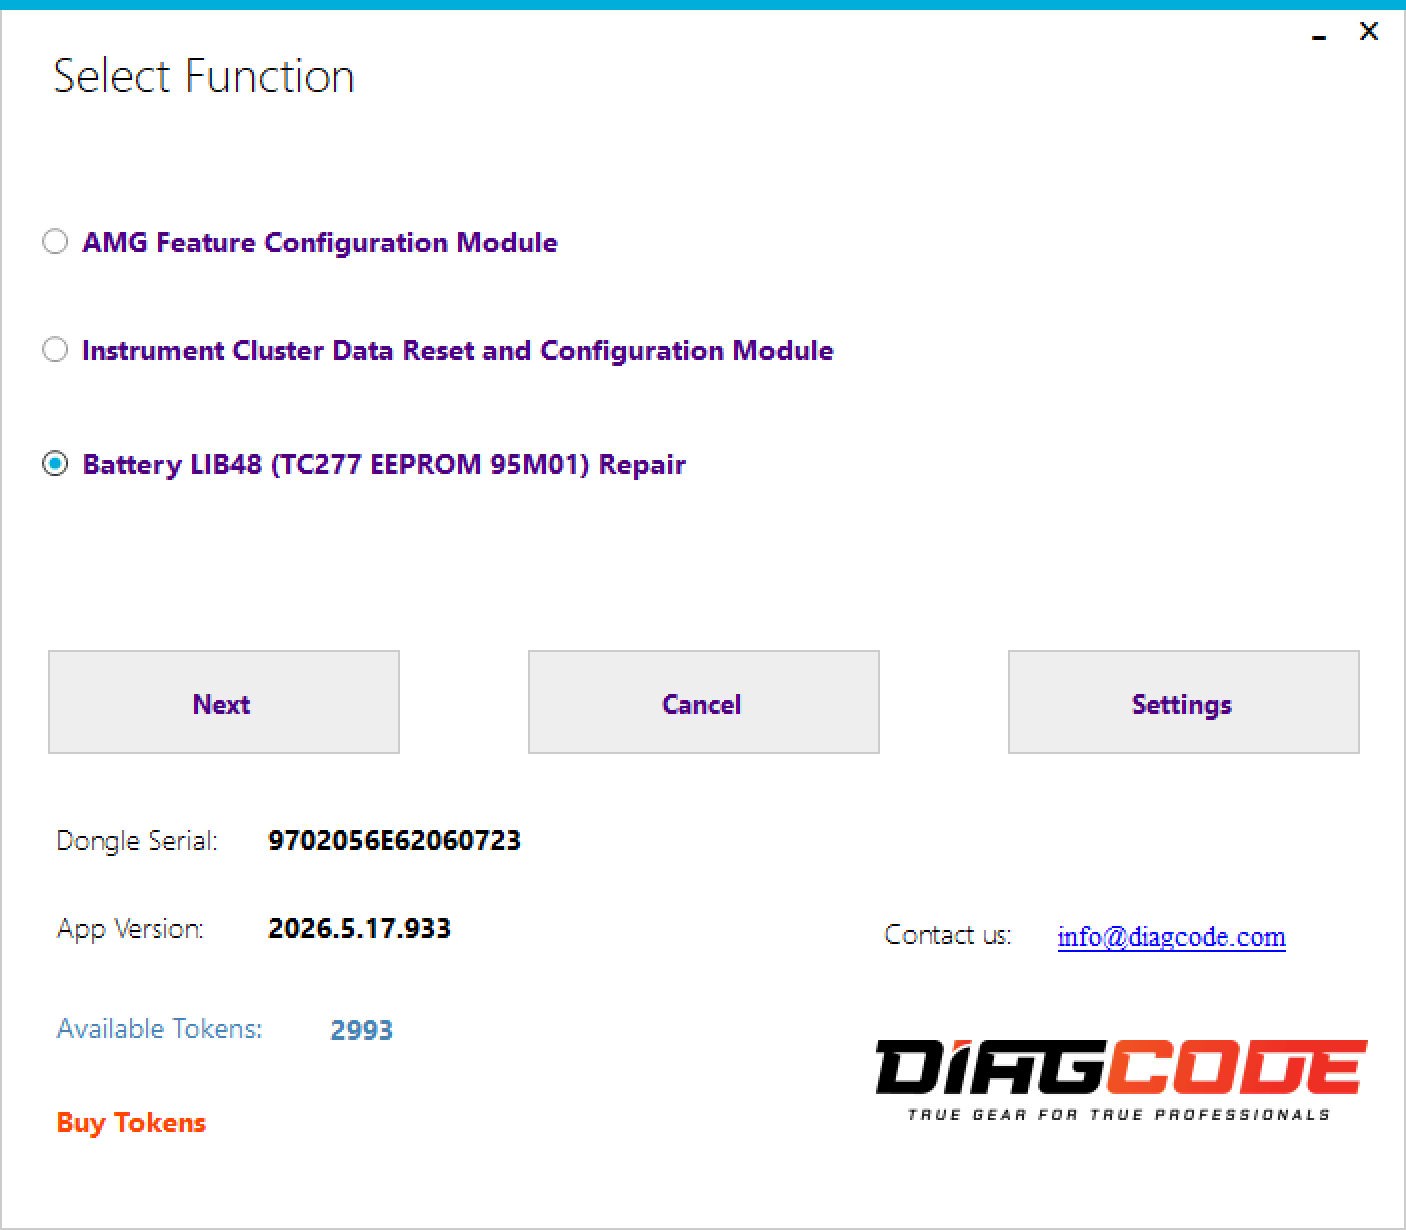1406x1230 pixels.
Task: Minimize the Select Function window
Action: pyautogui.click(x=1319, y=35)
